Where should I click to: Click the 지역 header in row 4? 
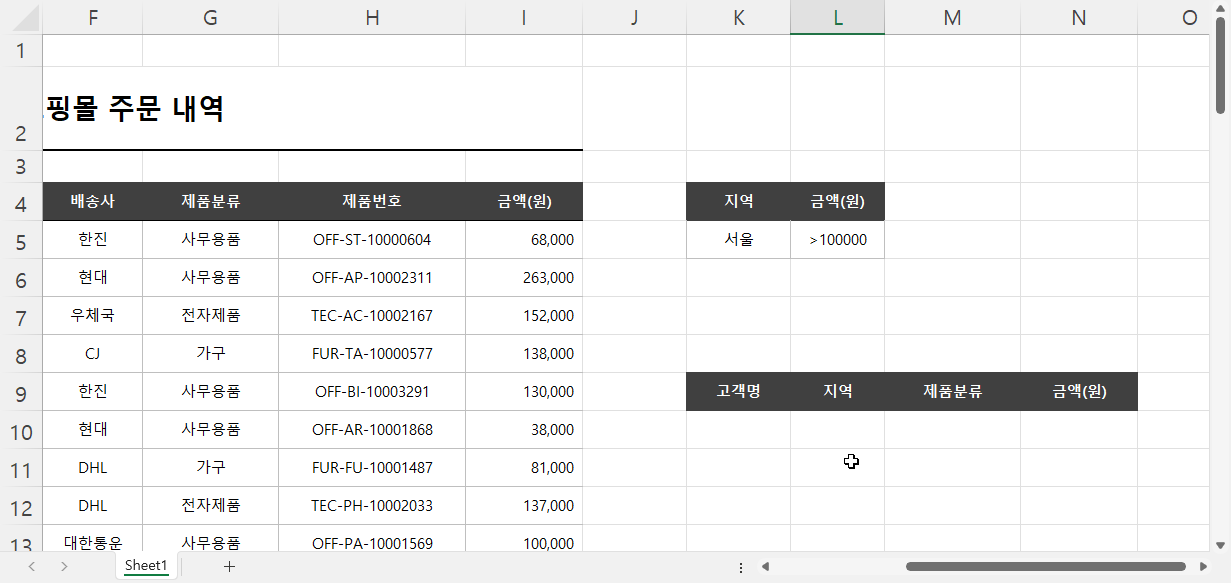coord(738,201)
